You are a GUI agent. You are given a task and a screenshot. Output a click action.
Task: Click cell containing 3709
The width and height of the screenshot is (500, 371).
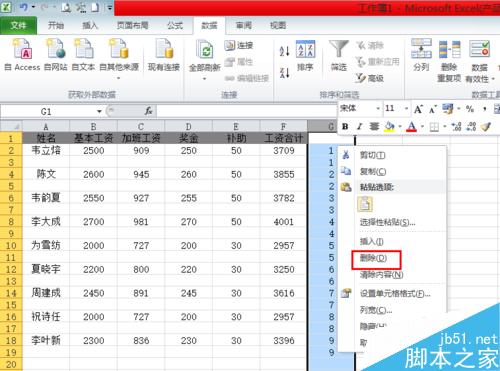284,151
